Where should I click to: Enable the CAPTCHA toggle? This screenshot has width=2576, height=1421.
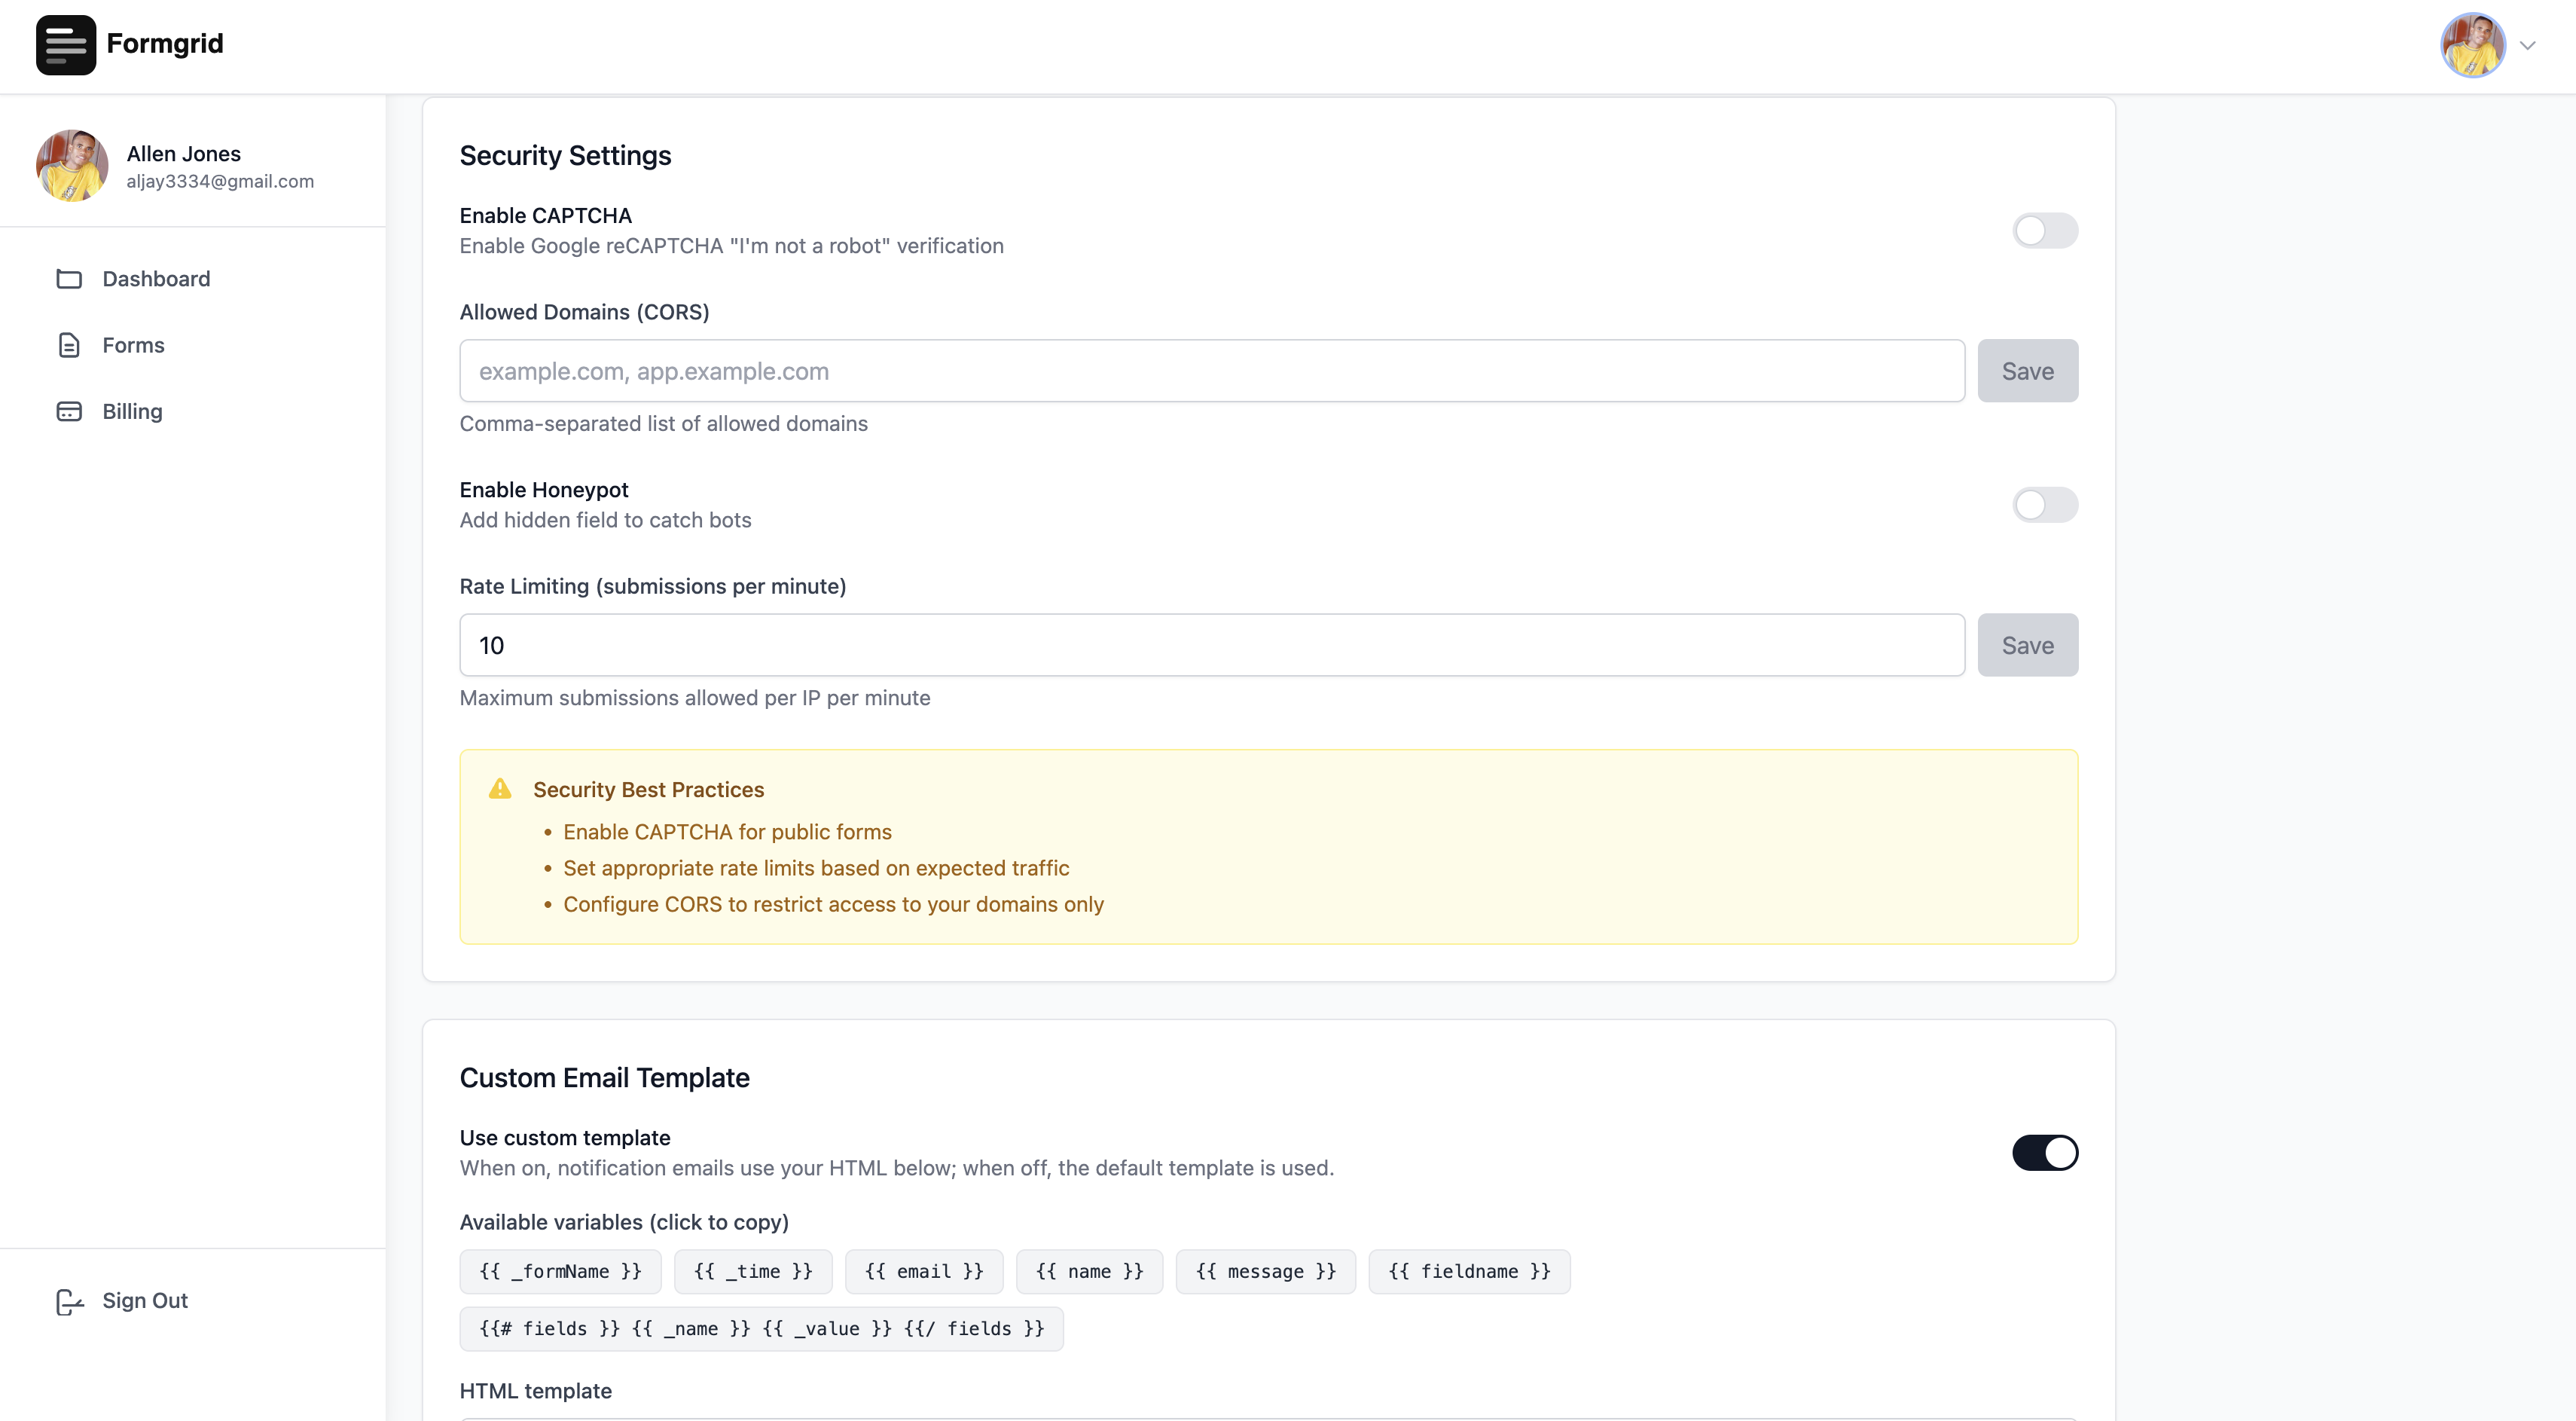tap(2044, 231)
